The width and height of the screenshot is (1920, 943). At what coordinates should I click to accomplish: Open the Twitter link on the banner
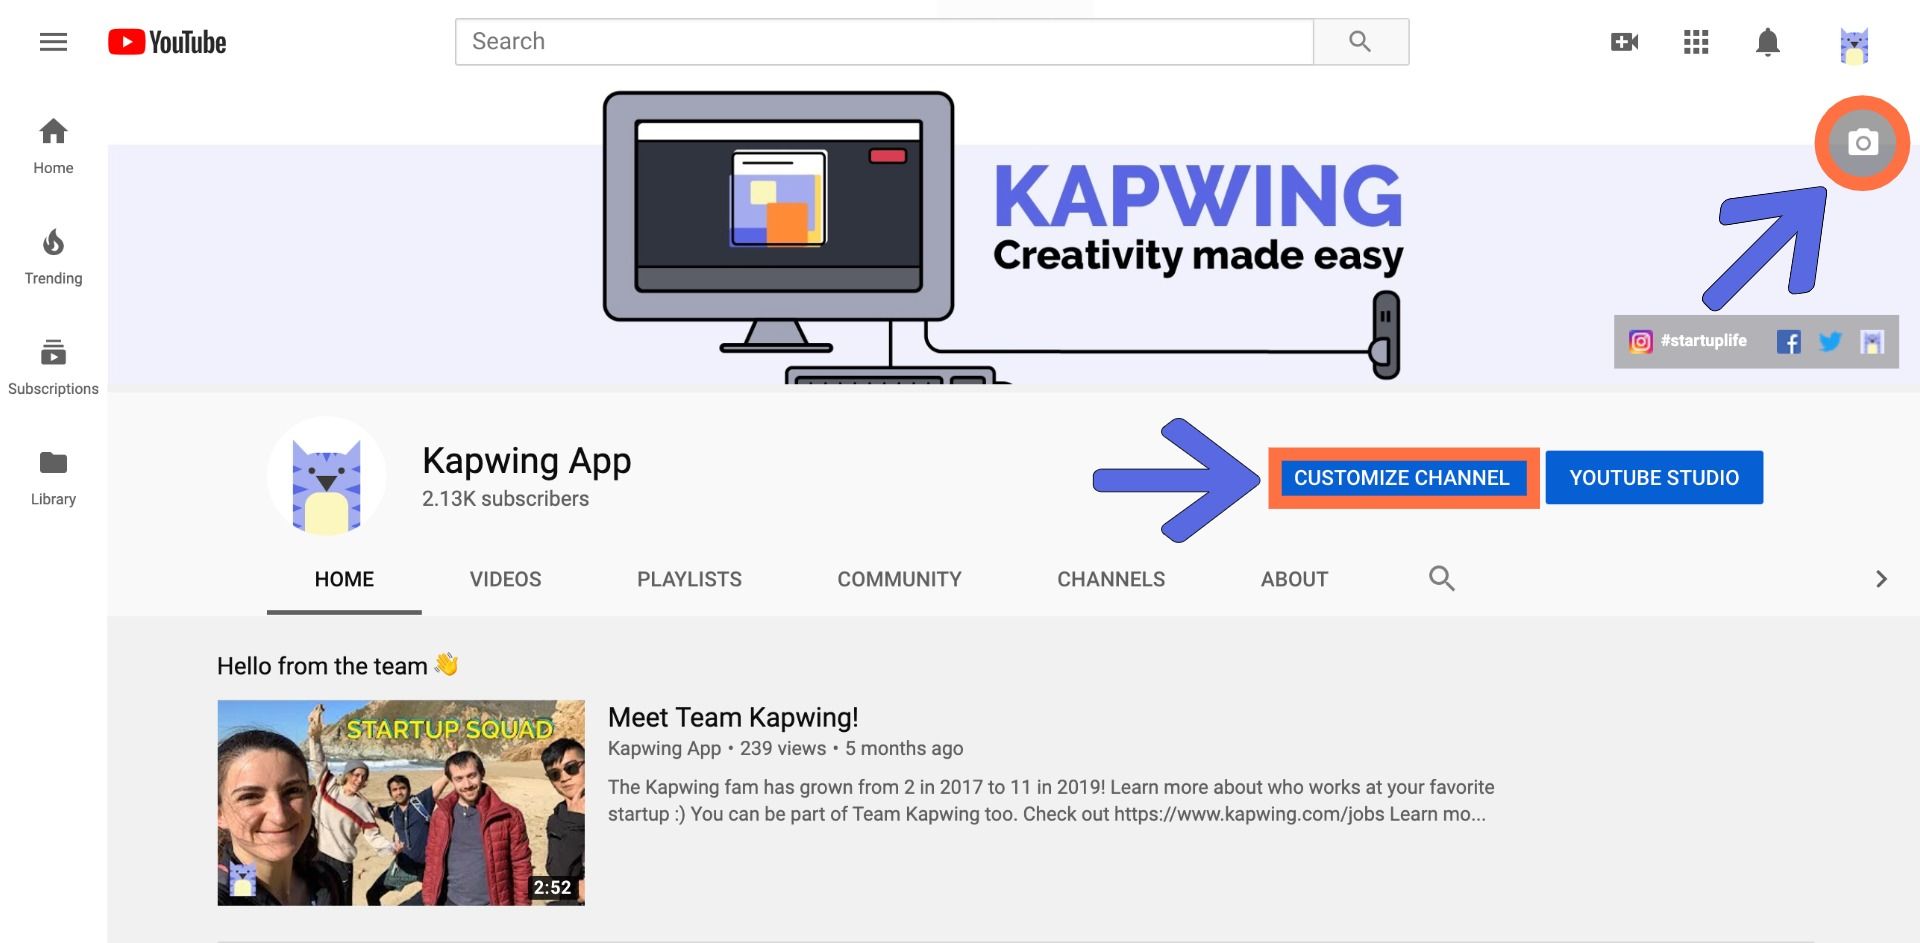tap(1830, 341)
